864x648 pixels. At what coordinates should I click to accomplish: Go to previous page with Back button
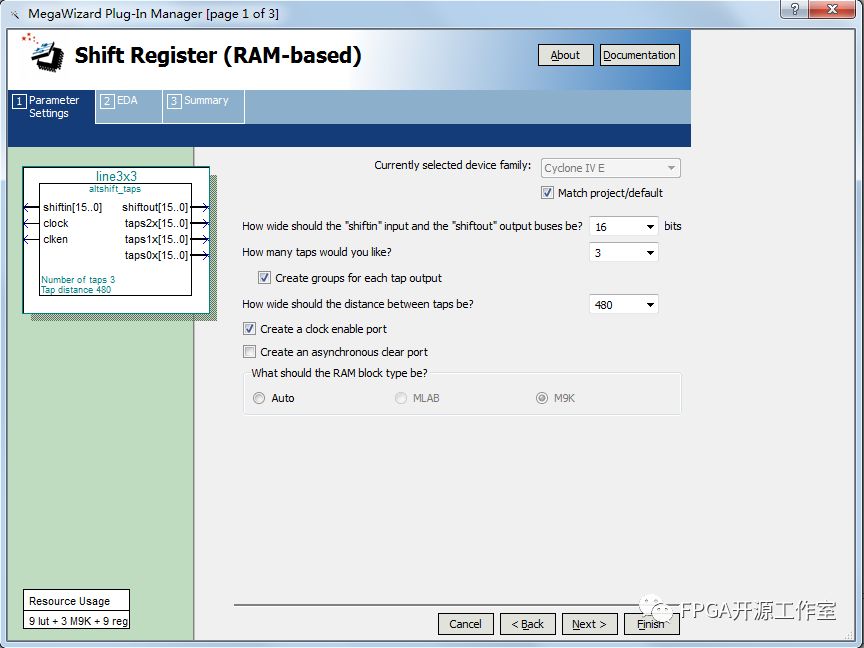click(x=528, y=624)
